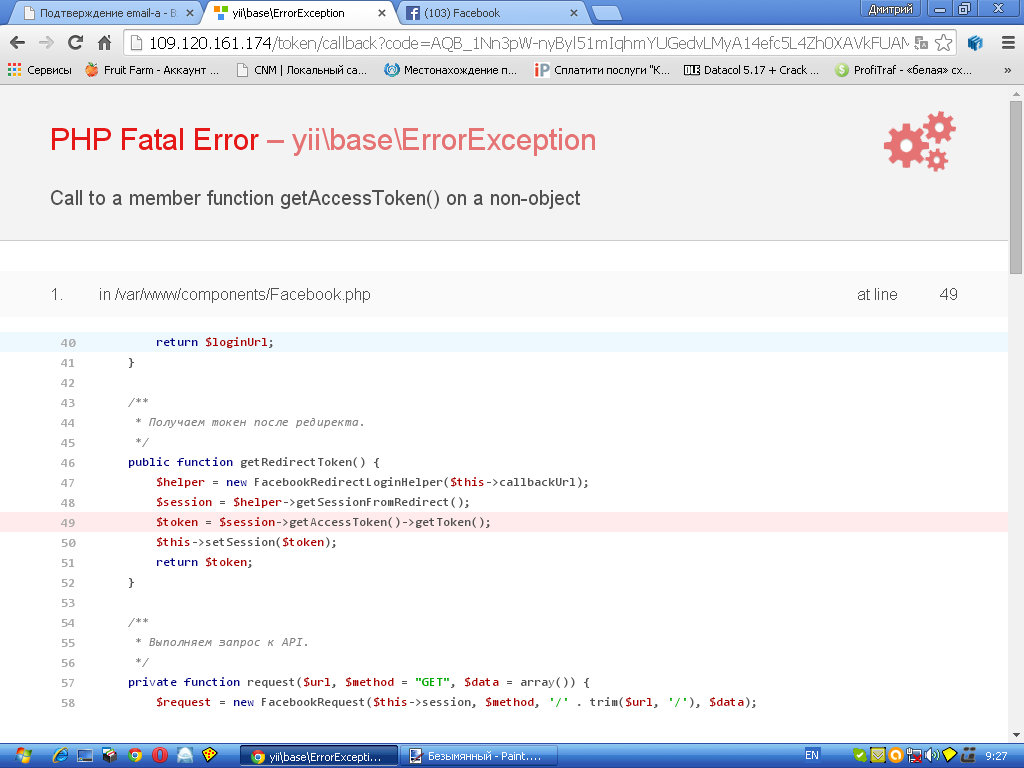This screenshot has width=1024, height=768.
Task: Close the (103) Facebook tab
Action: pyautogui.click(x=574, y=13)
